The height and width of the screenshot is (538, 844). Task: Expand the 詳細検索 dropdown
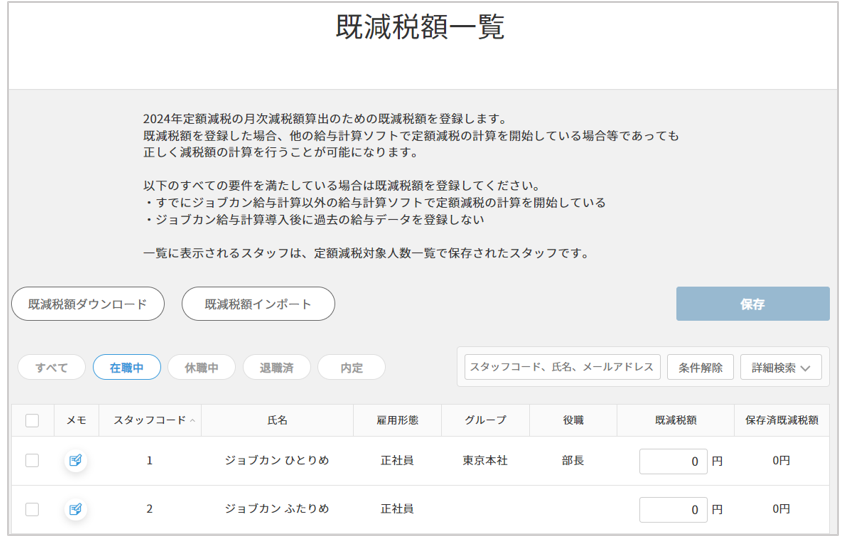click(x=780, y=367)
